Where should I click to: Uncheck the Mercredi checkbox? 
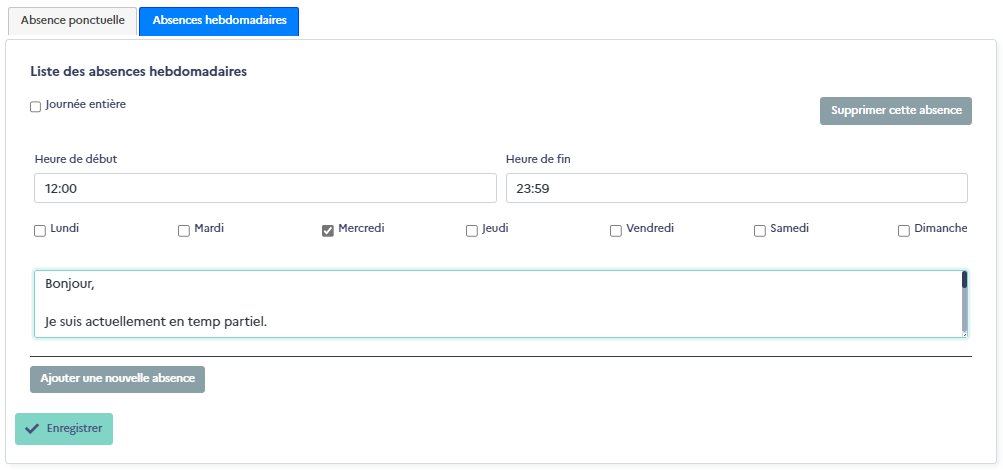tap(328, 231)
